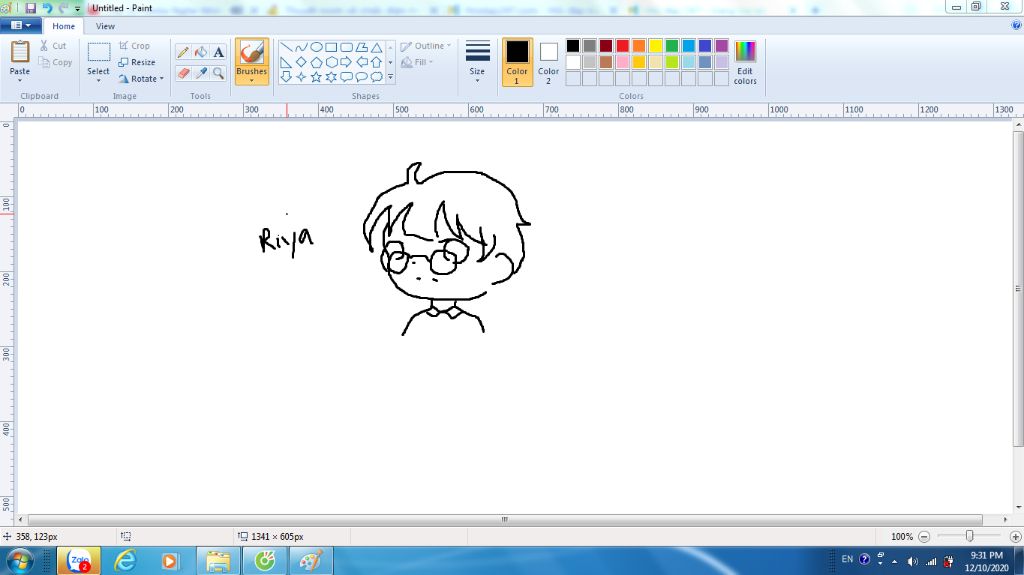This screenshot has width=1024, height=575.
Task: Open the Paste dropdown arrow
Action: 20,80
